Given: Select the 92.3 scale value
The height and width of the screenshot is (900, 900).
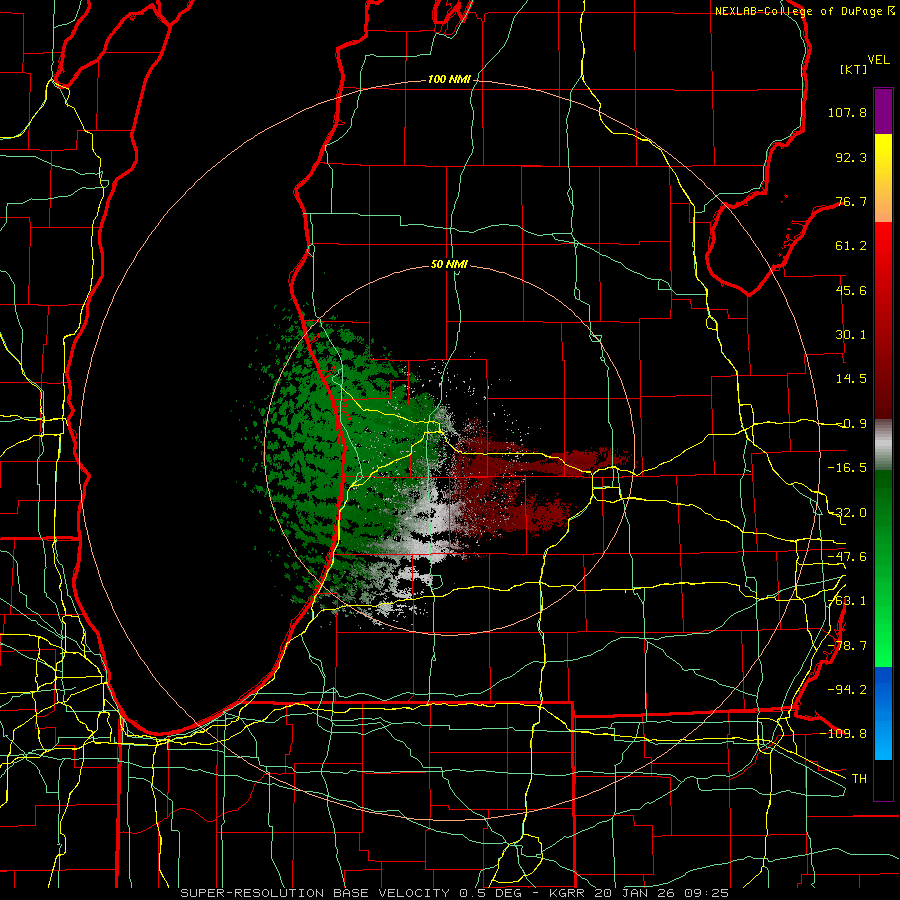Looking at the screenshot, I should [x=851, y=157].
